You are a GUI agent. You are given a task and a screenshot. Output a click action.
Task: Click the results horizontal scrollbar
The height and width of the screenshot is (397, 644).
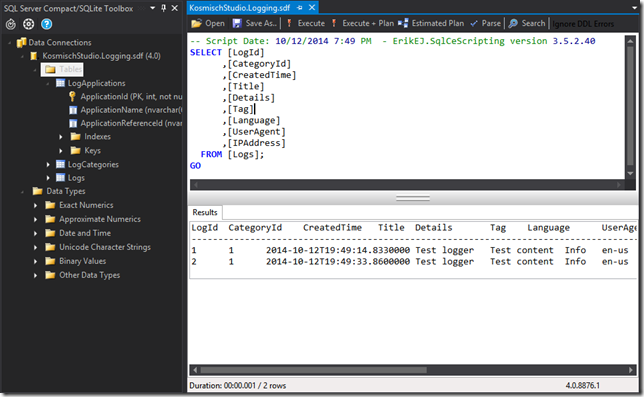[x=412, y=370]
